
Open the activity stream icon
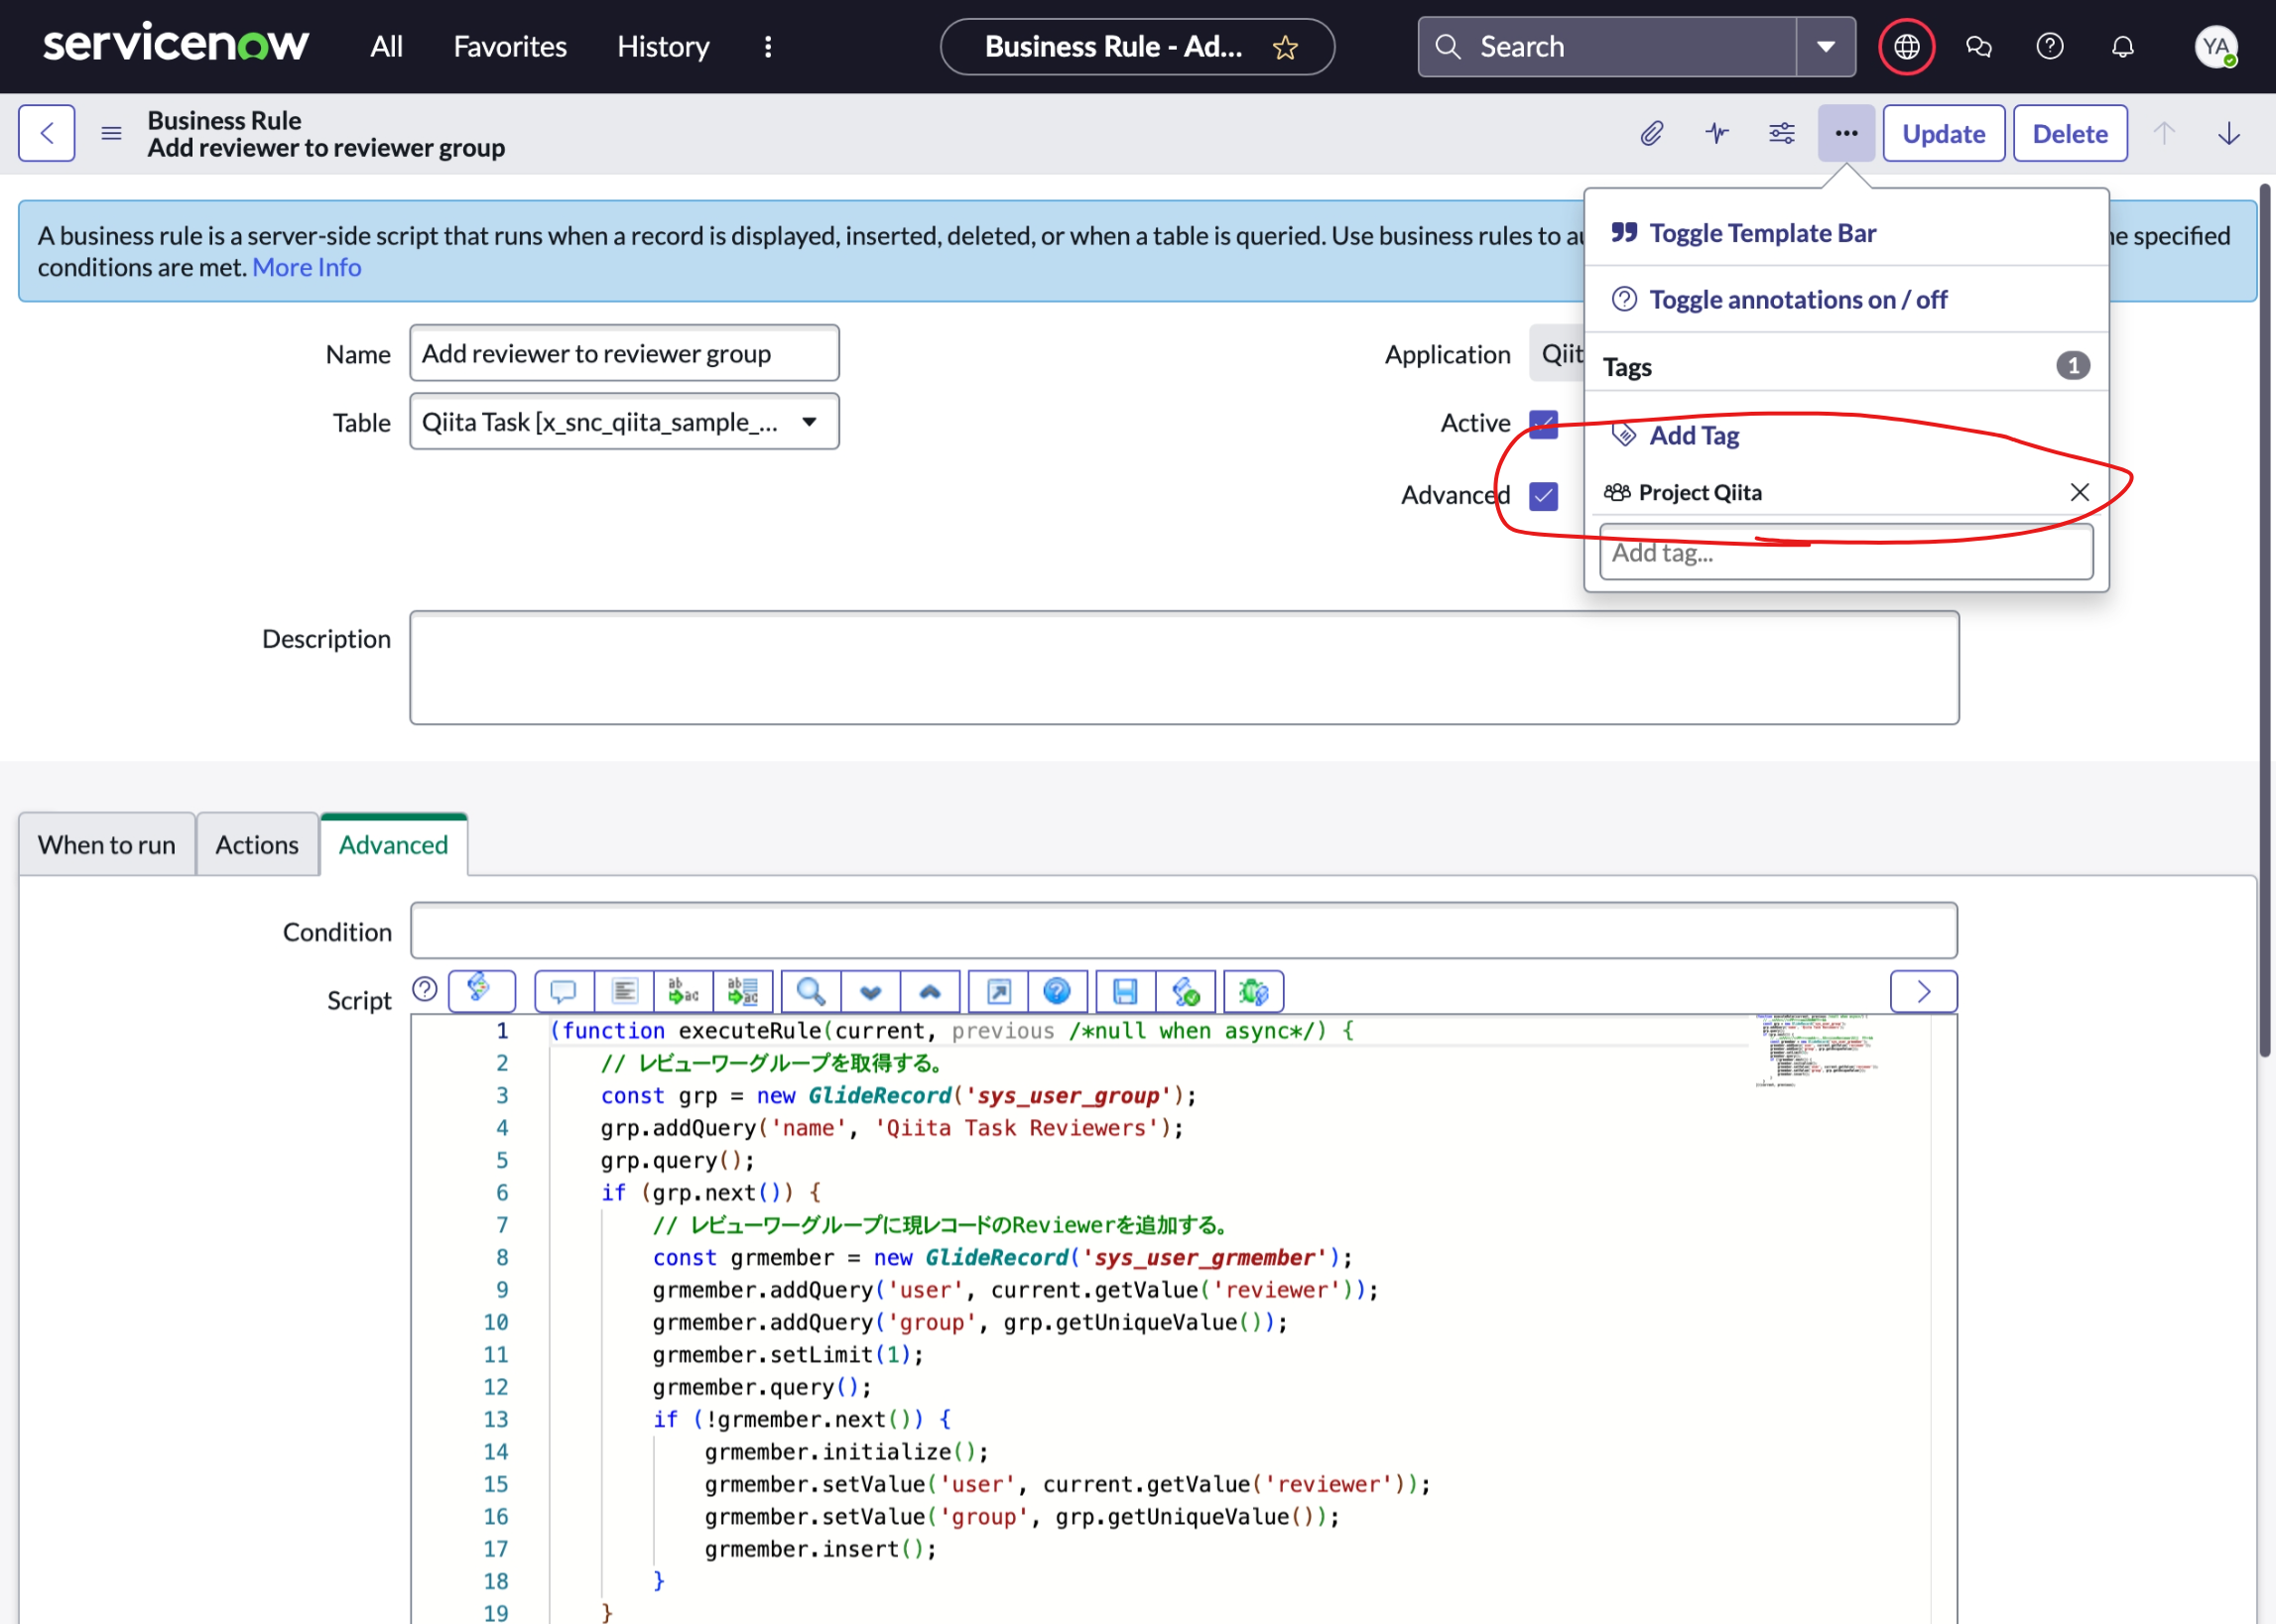pos(1716,133)
